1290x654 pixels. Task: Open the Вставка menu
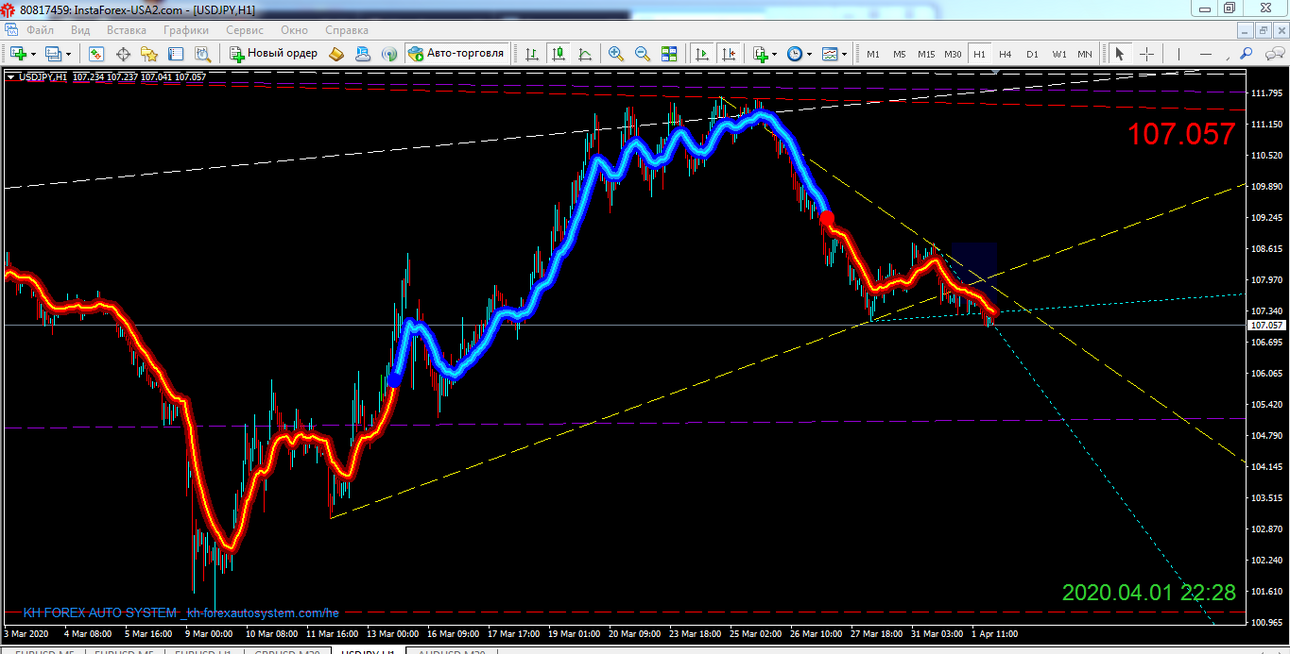[x=126, y=30]
